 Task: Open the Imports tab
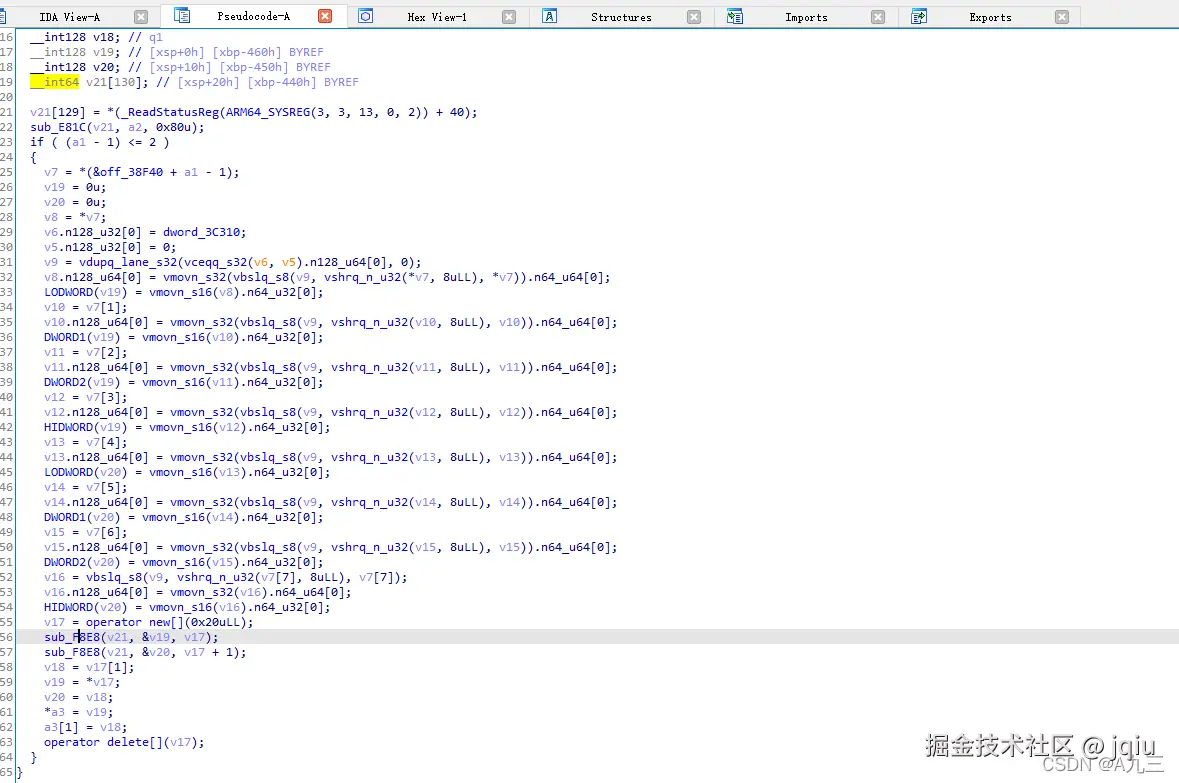[806, 17]
